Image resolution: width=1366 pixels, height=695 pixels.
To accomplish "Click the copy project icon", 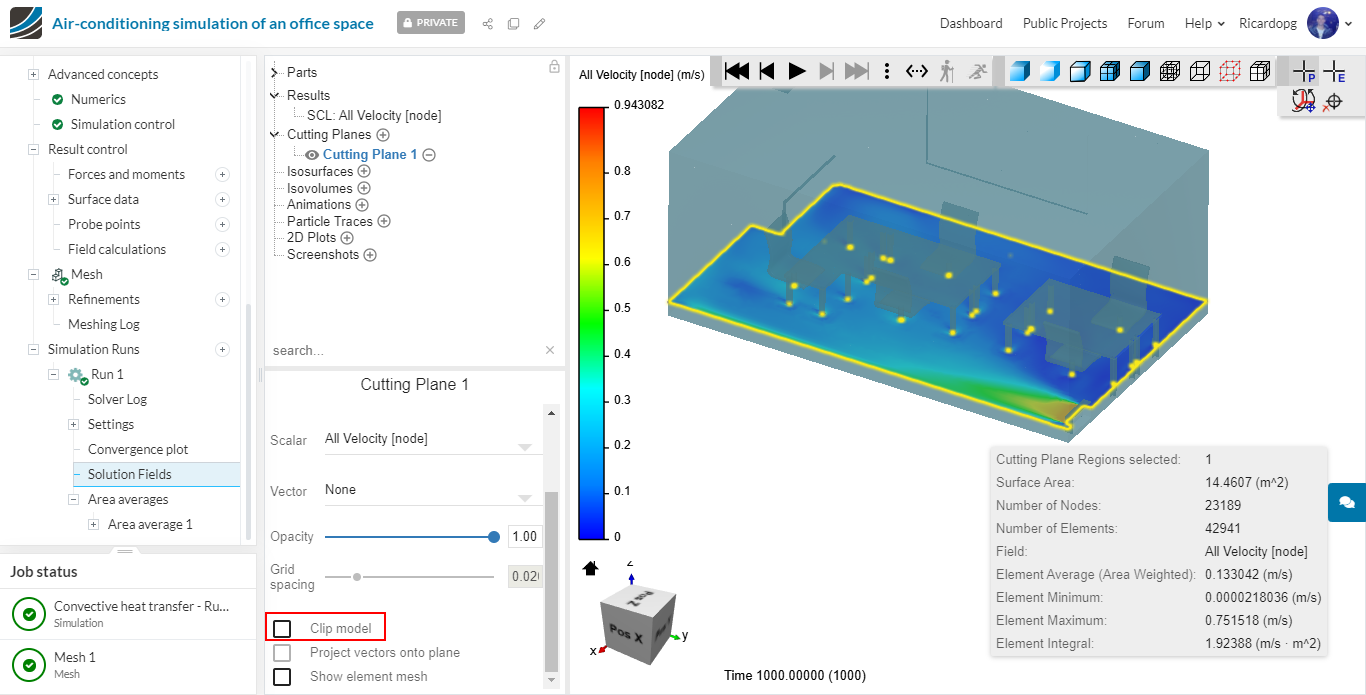I will click(x=513, y=23).
